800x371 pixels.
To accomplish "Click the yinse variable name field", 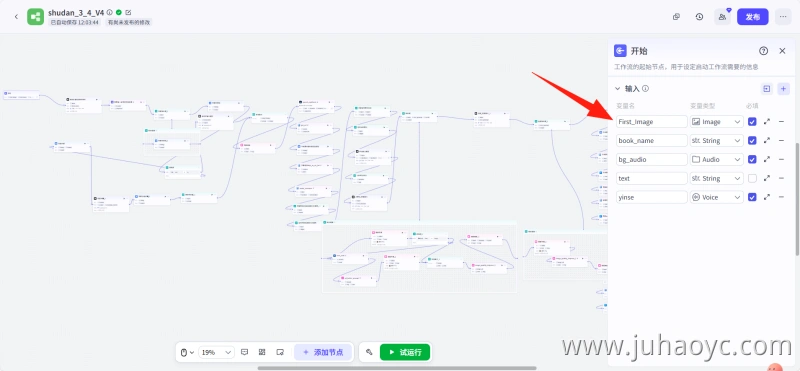I will pos(651,197).
